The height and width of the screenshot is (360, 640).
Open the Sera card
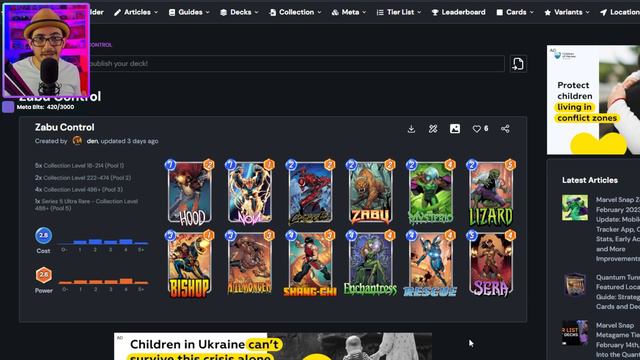tap(491, 264)
